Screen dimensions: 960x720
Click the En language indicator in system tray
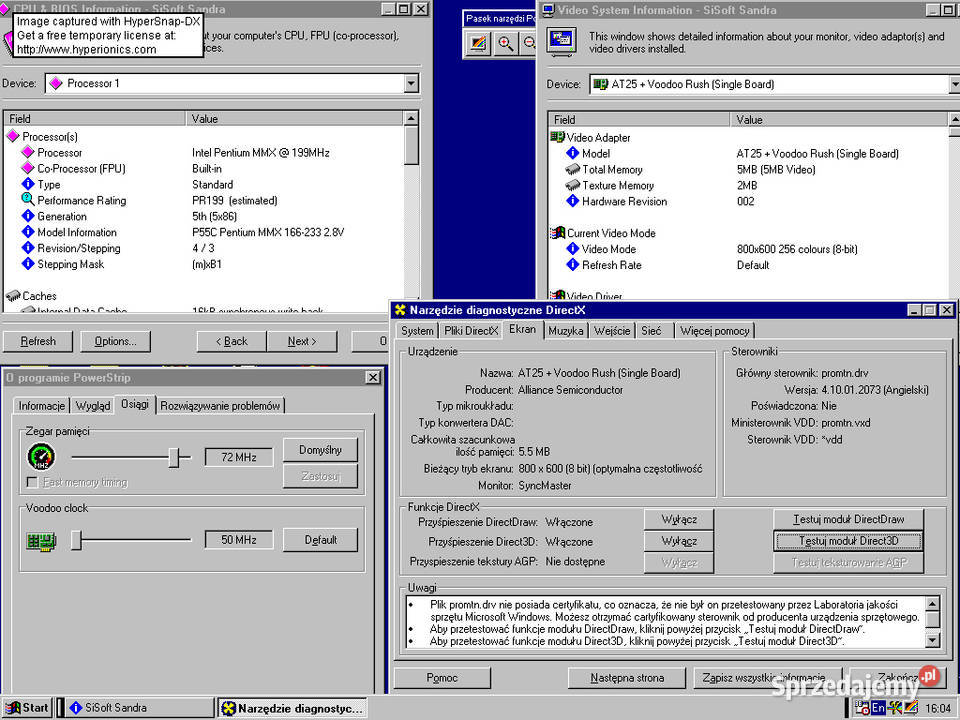click(878, 708)
